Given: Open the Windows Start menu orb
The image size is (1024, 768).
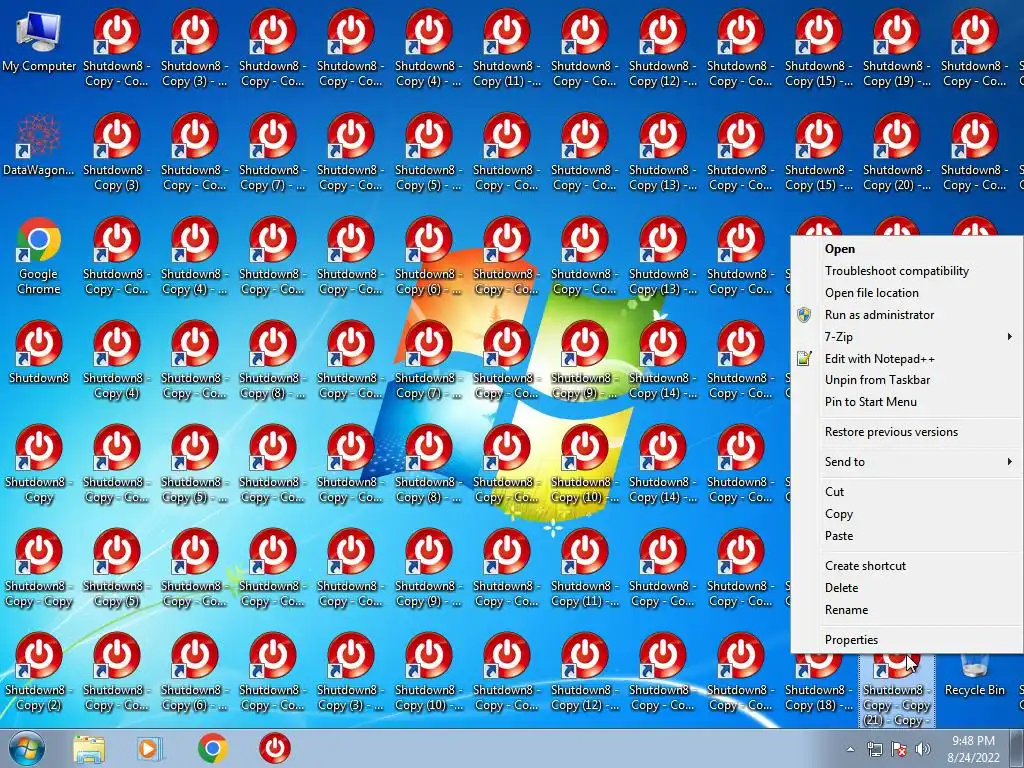Looking at the screenshot, I should click(x=27, y=748).
